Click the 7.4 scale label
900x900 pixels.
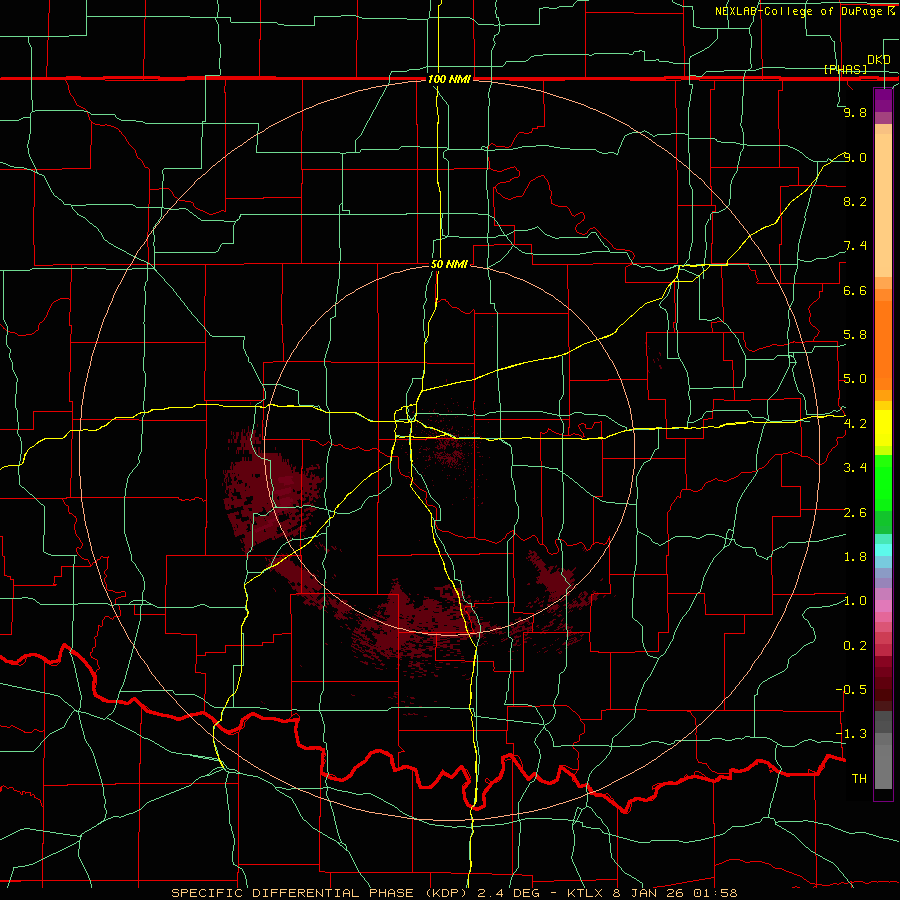click(x=855, y=246)
